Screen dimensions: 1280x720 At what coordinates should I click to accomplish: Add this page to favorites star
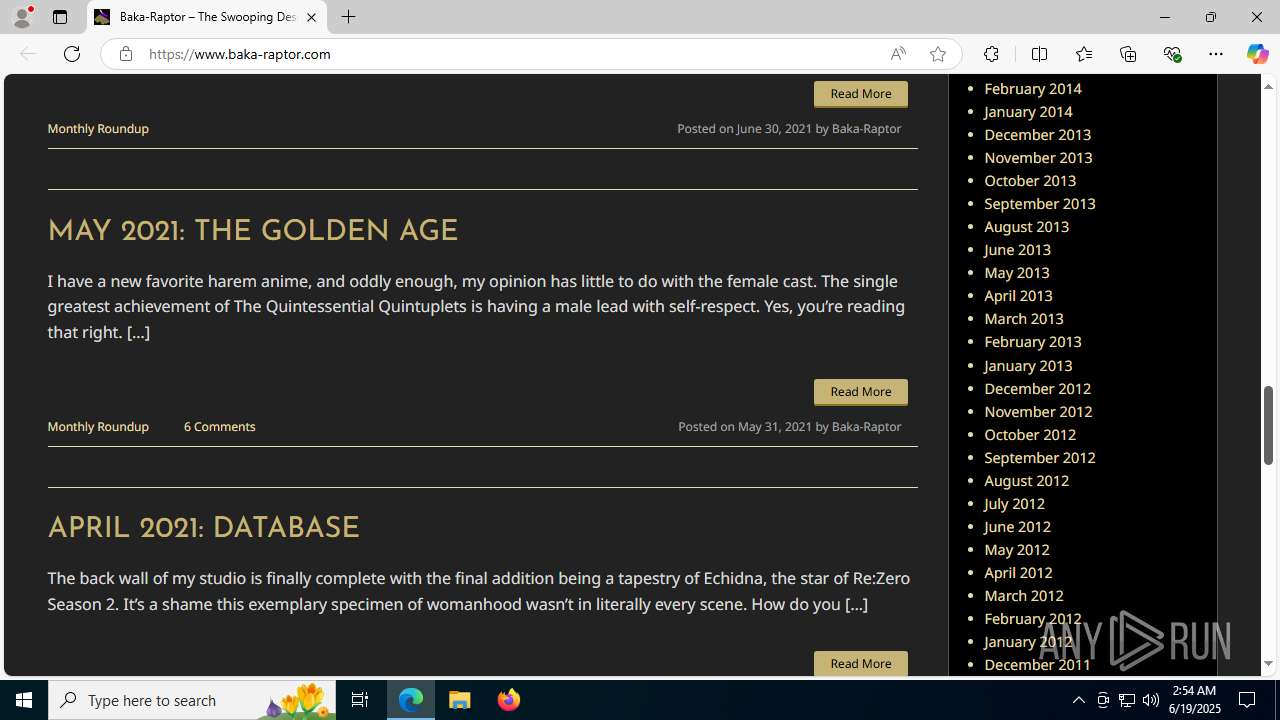pyautogui.click(x=937, y=54)
